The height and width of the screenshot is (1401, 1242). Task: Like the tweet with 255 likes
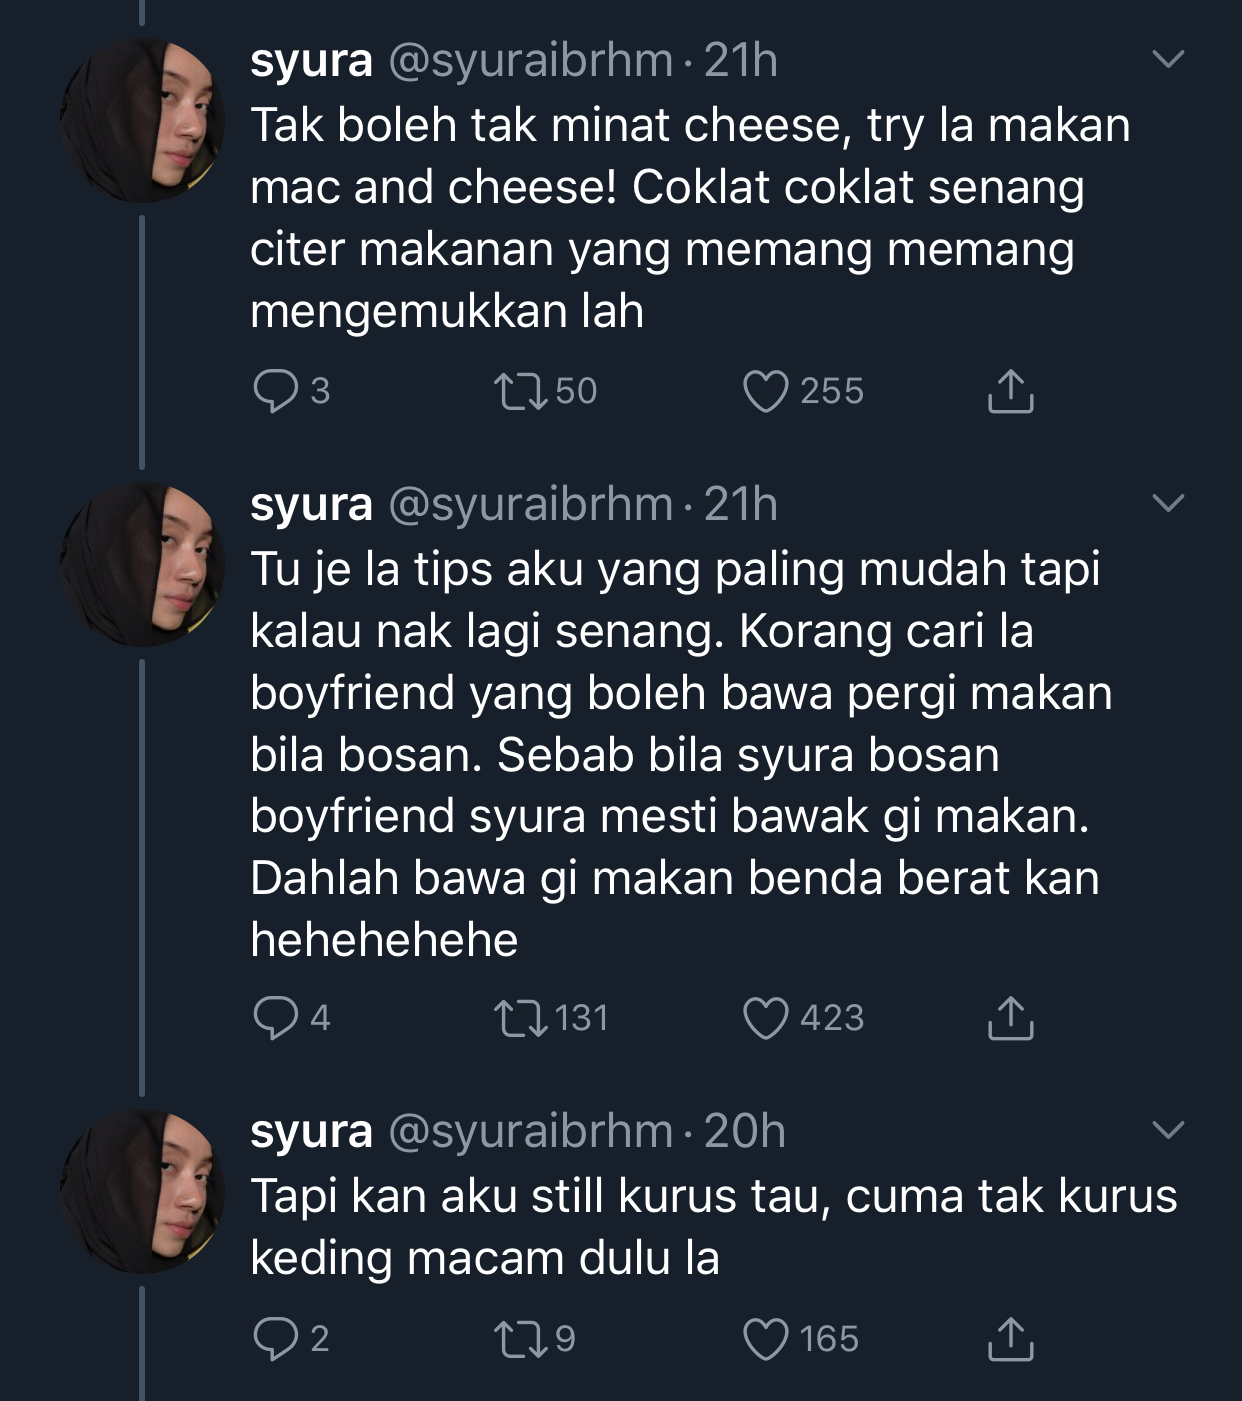pos(766,391)
